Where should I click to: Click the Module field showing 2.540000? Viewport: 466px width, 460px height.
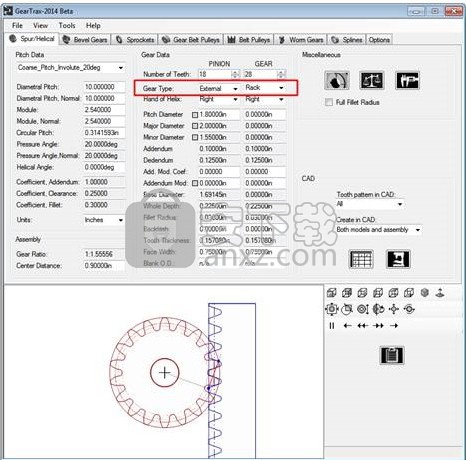104,110
